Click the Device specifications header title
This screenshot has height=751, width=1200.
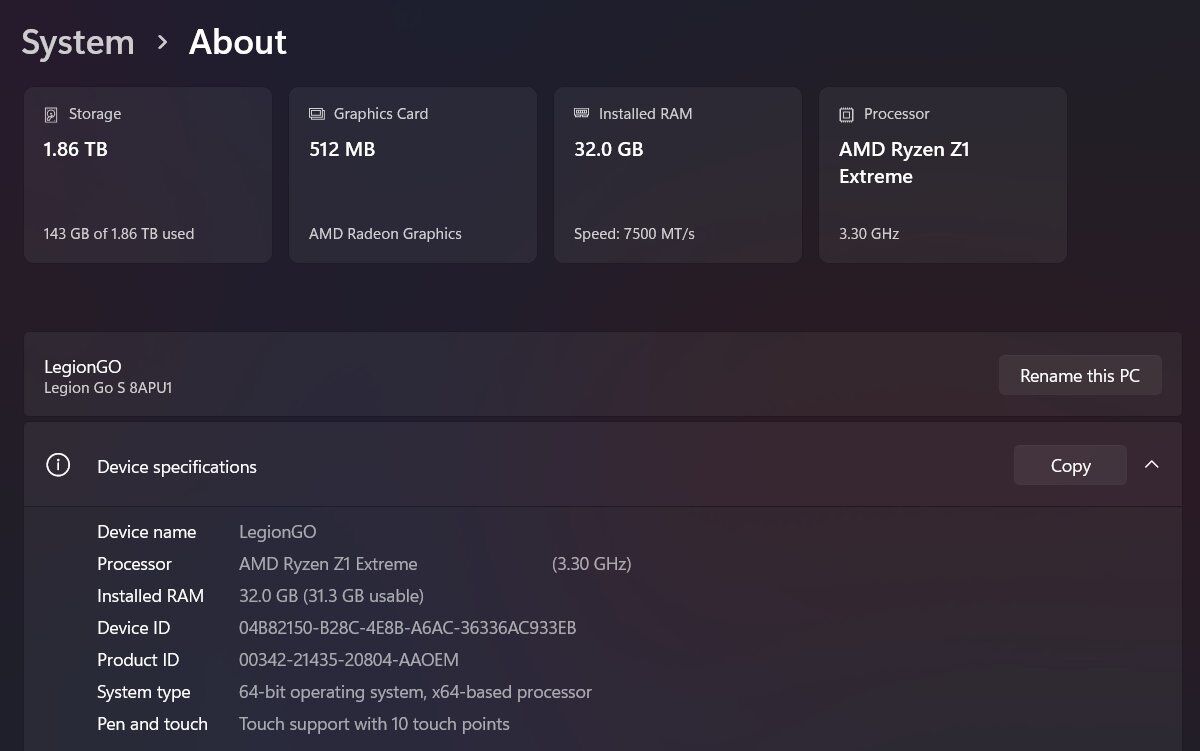[177, 467]
